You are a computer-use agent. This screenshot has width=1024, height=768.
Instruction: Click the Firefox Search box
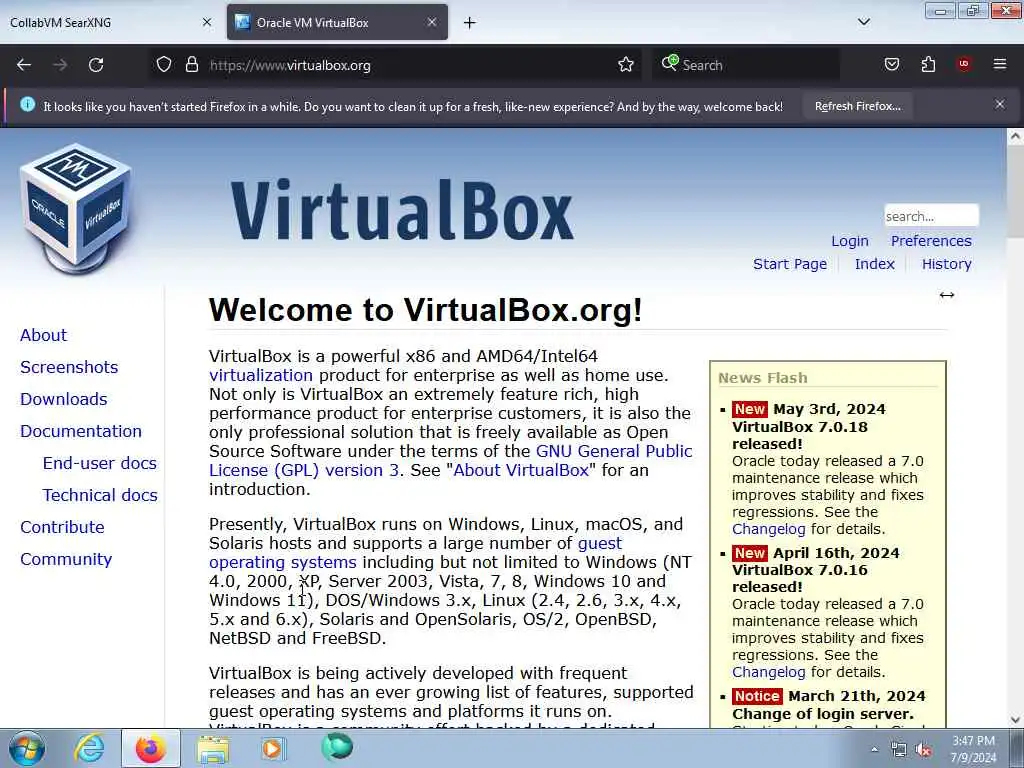tap(746, 65)
